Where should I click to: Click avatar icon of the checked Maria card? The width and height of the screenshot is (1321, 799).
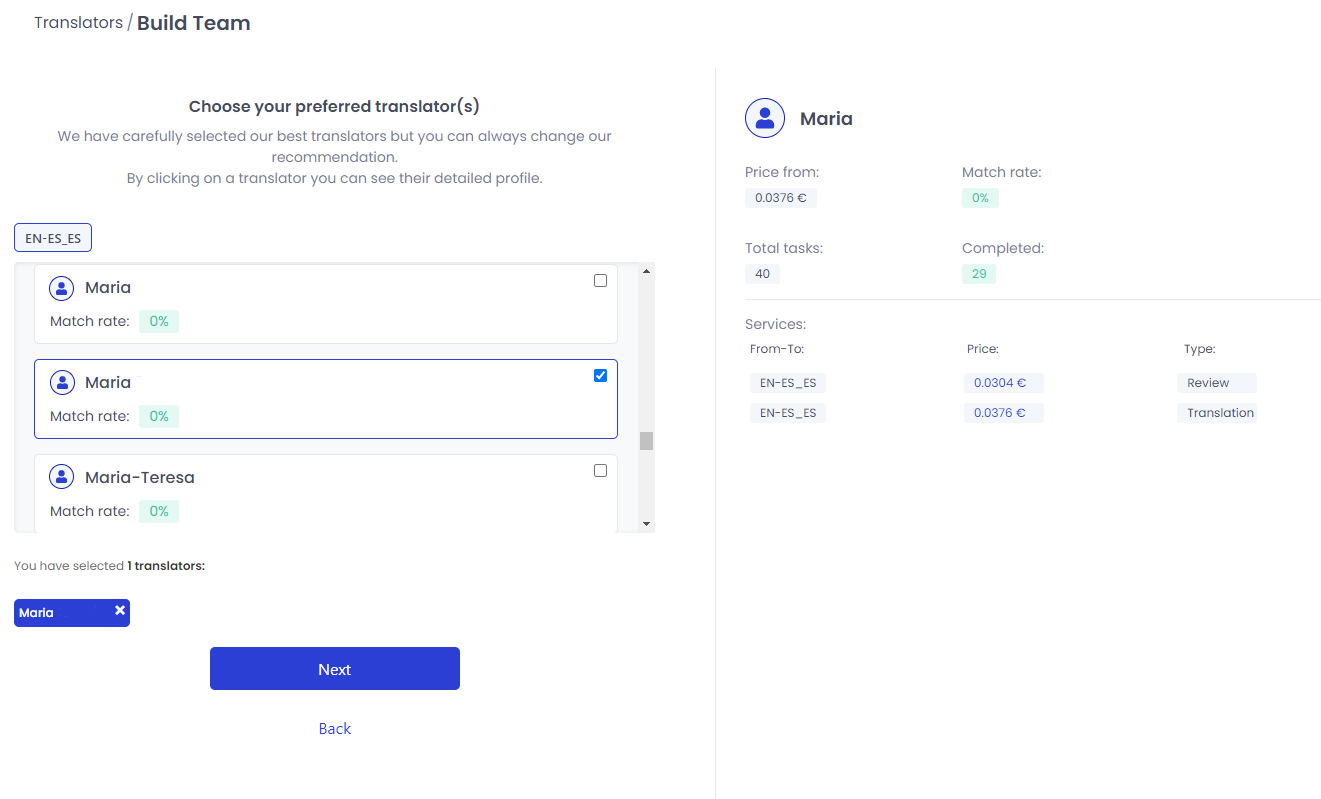[62, 383]
